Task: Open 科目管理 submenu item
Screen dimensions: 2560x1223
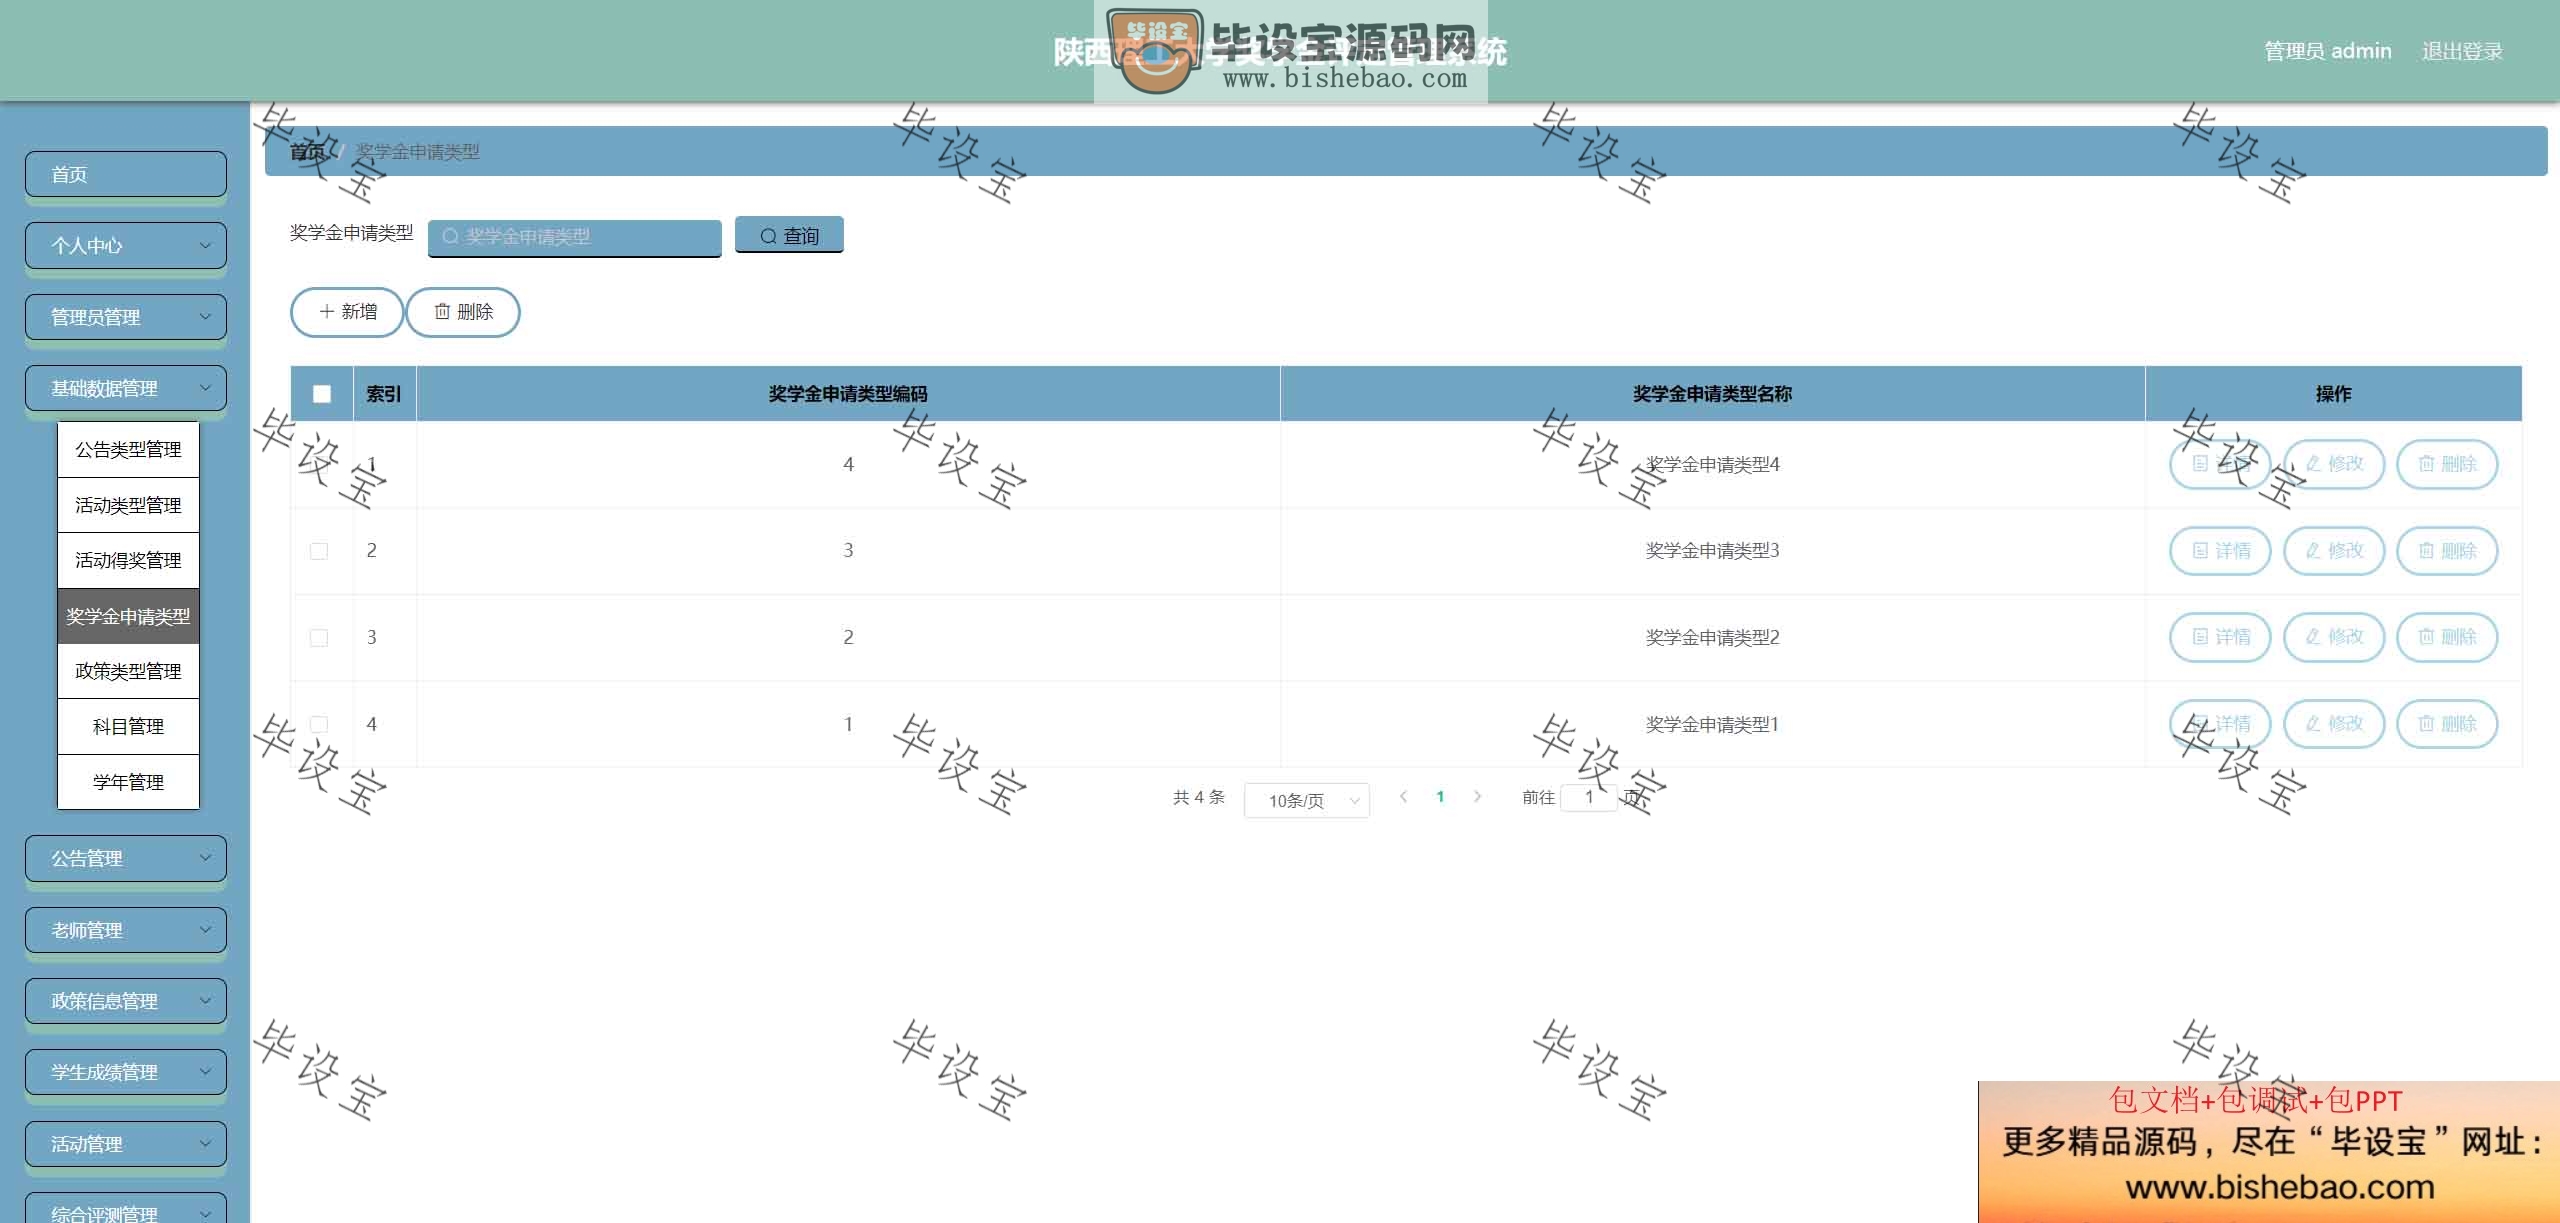Action: [128, 727]
